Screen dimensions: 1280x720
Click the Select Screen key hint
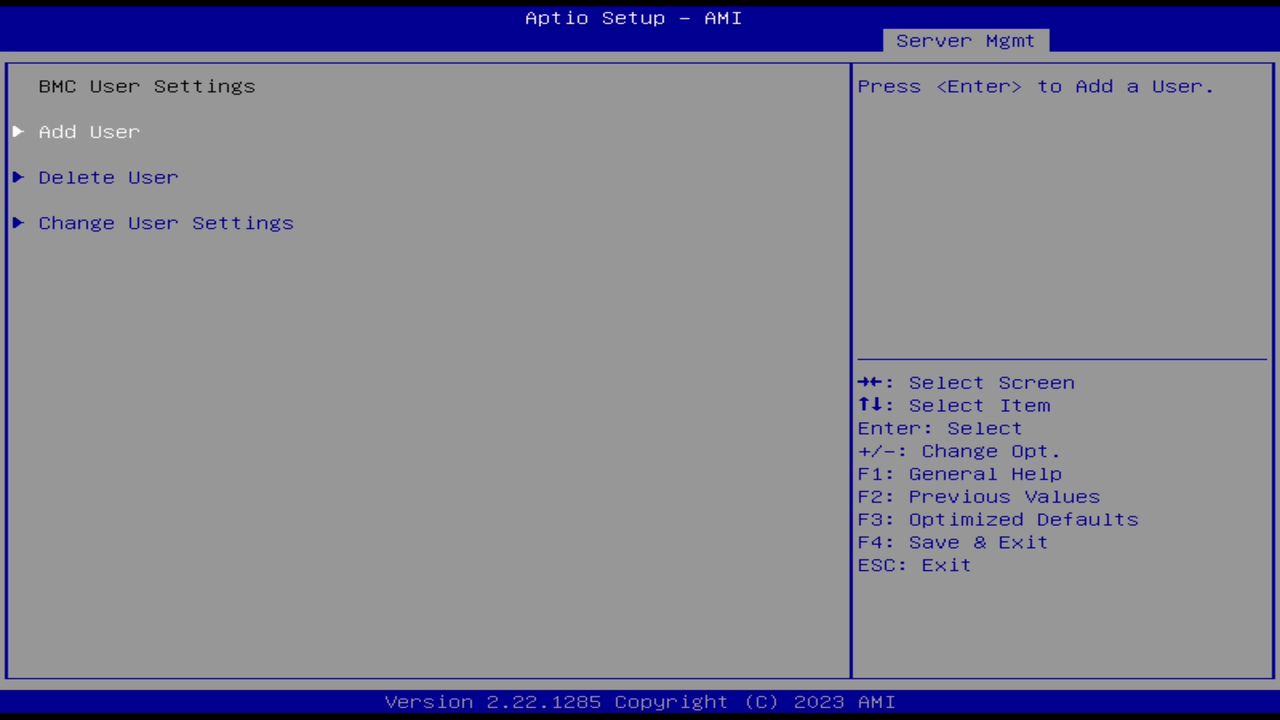966,383
